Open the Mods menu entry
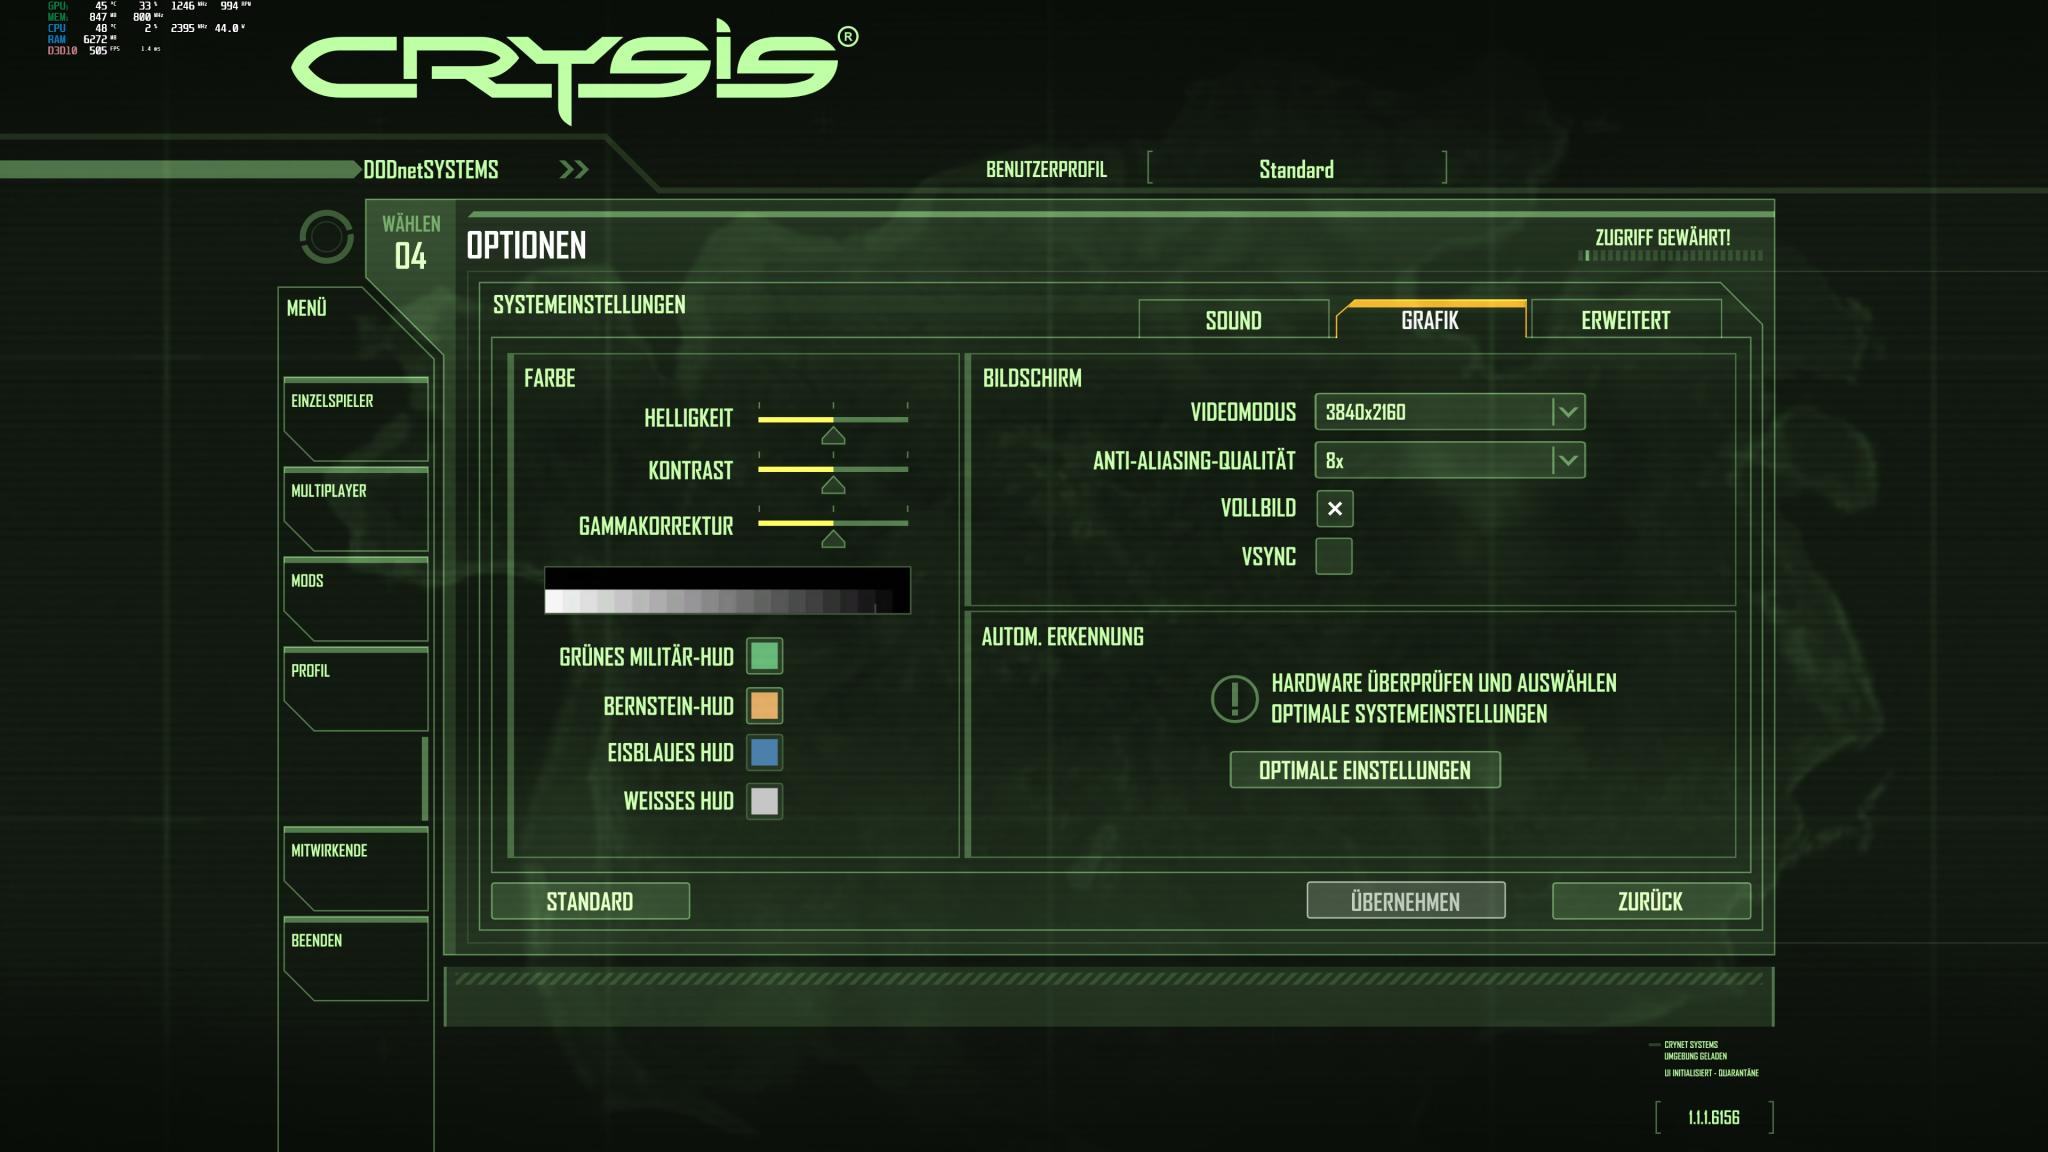This screenshot has width=2048, height=1152. click(x=355, y=599)
